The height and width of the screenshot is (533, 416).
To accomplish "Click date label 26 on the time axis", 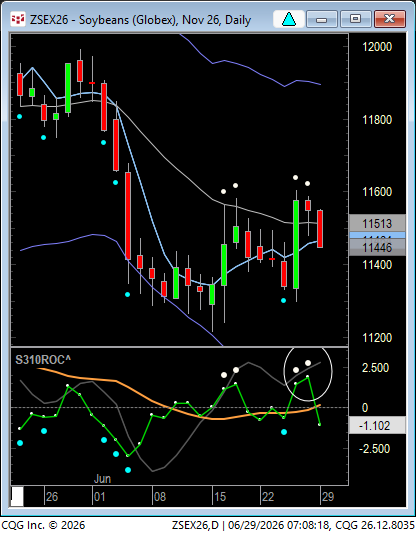I will coord(52,497).
